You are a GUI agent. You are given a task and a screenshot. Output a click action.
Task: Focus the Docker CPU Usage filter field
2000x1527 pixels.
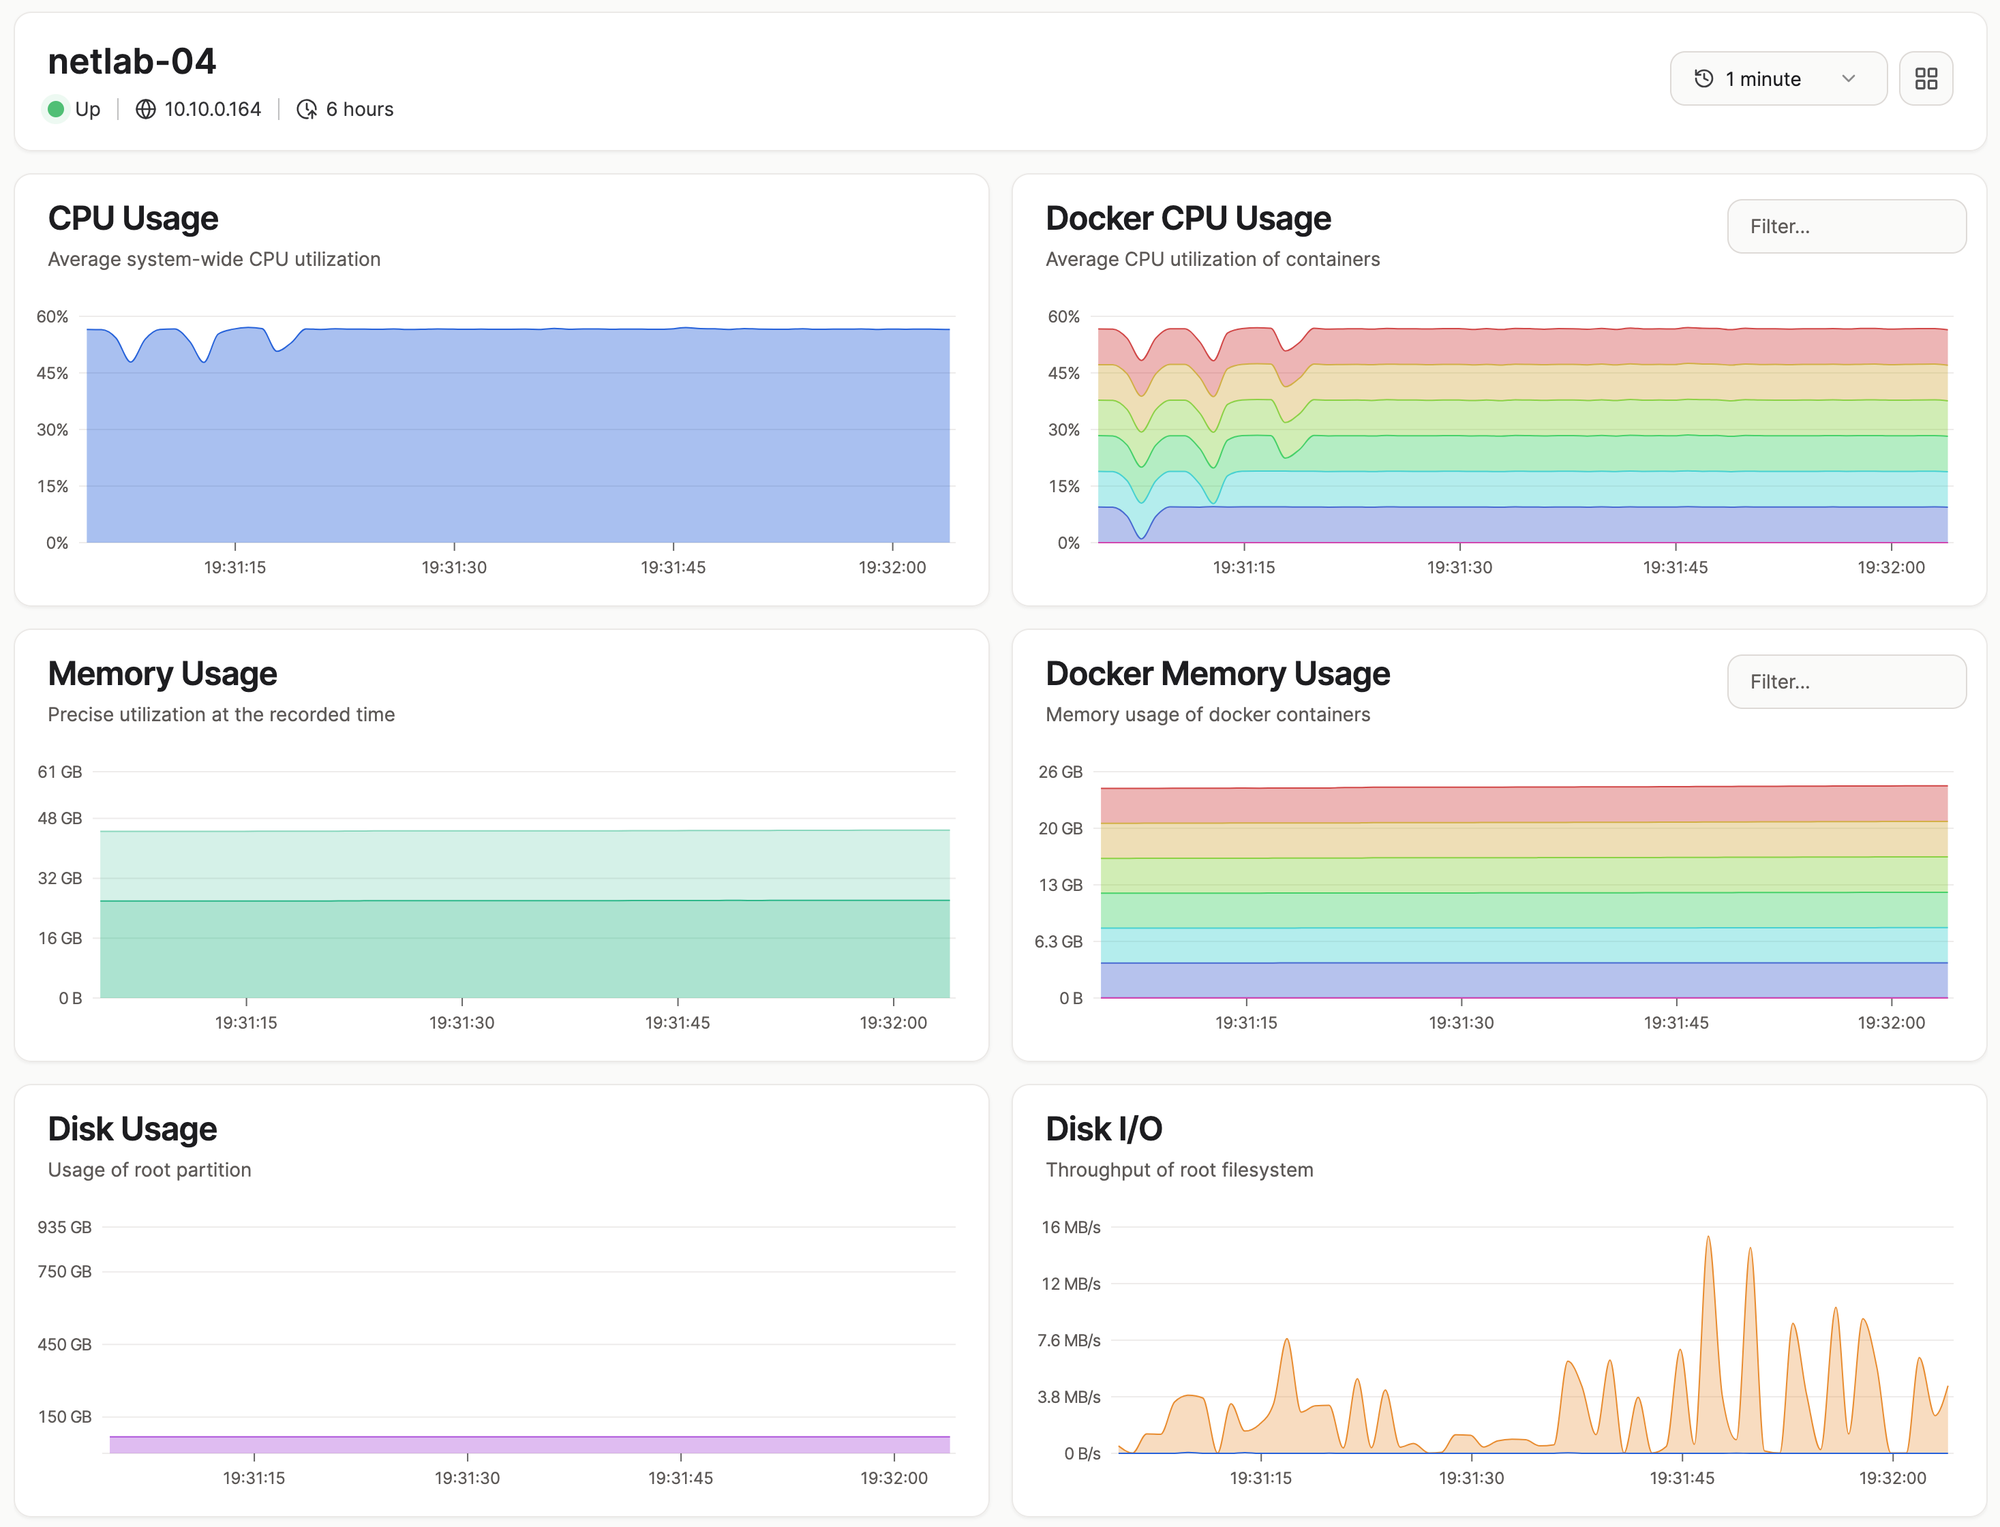coord(1846,226)
